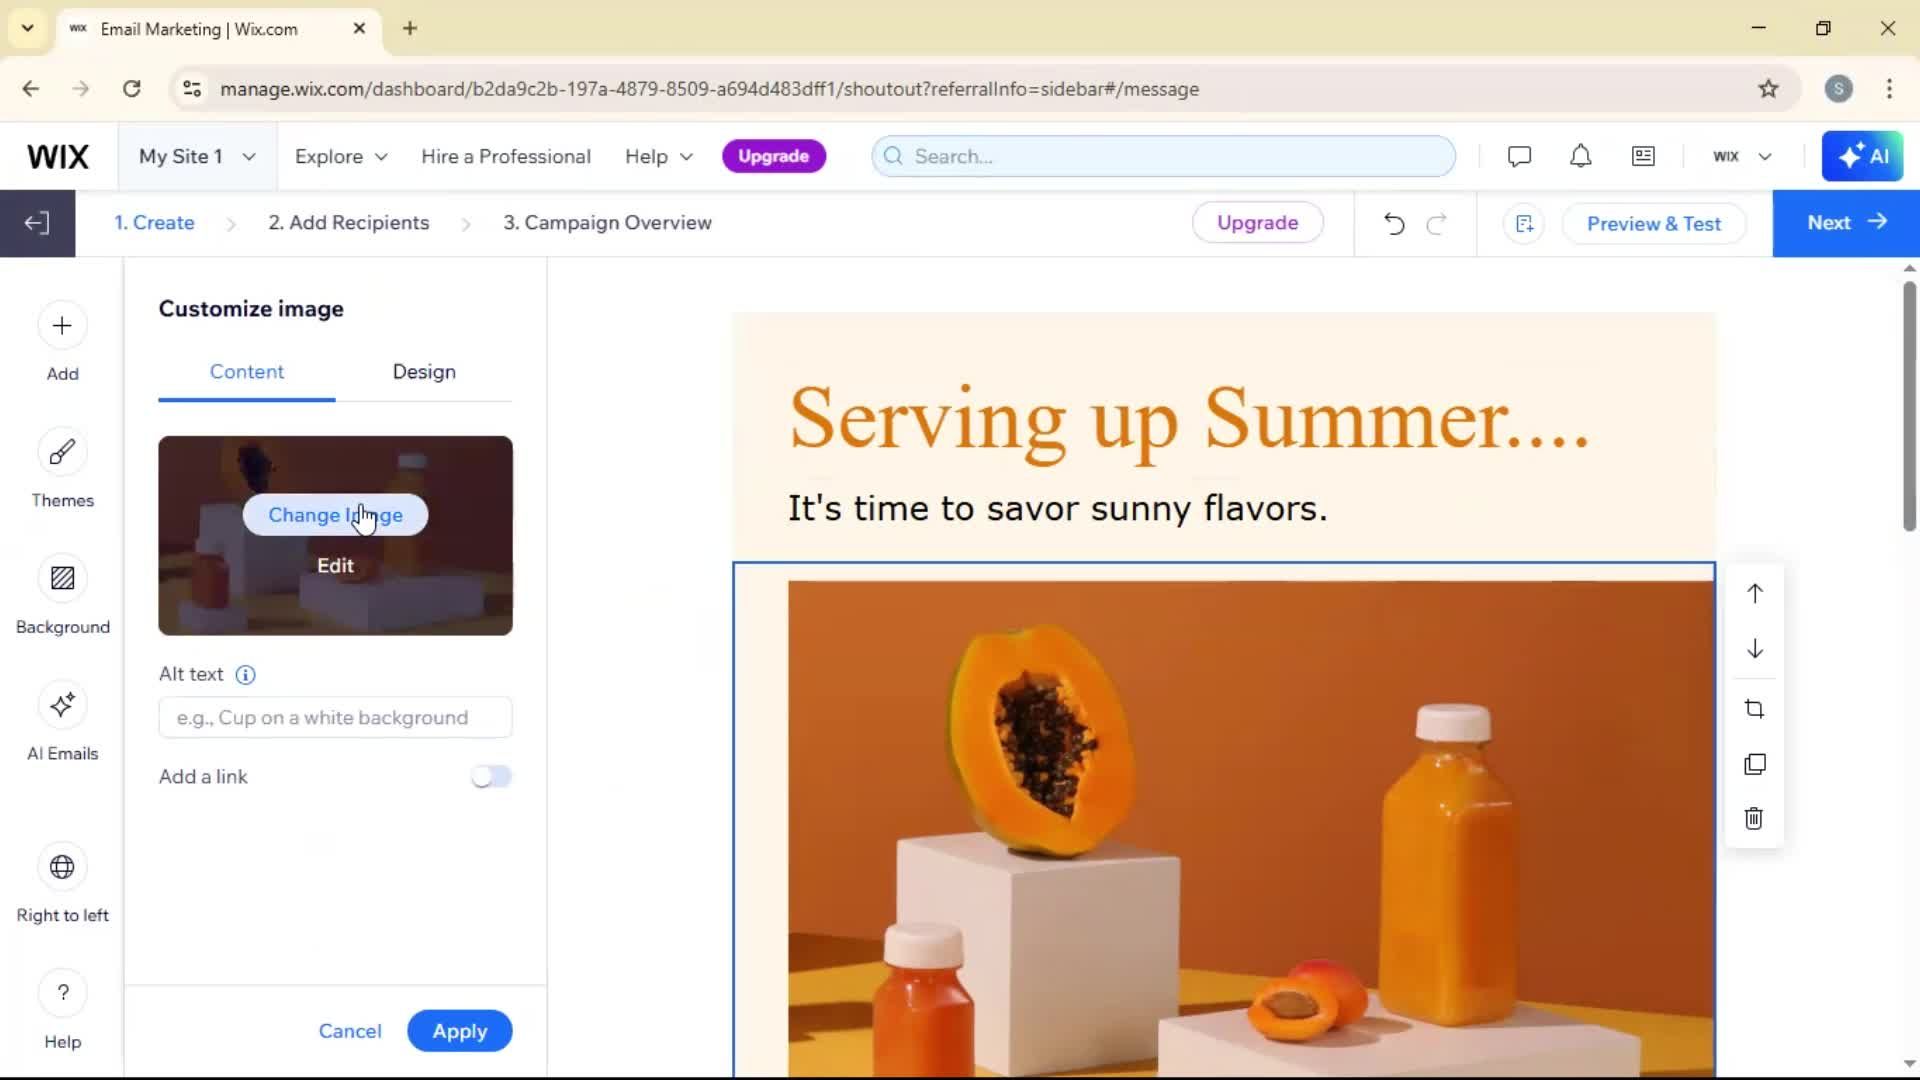The image size is (1920, 1080).
Task: Open the Themes brush panel
Action: pyautogui.click(x=62, y=469)
